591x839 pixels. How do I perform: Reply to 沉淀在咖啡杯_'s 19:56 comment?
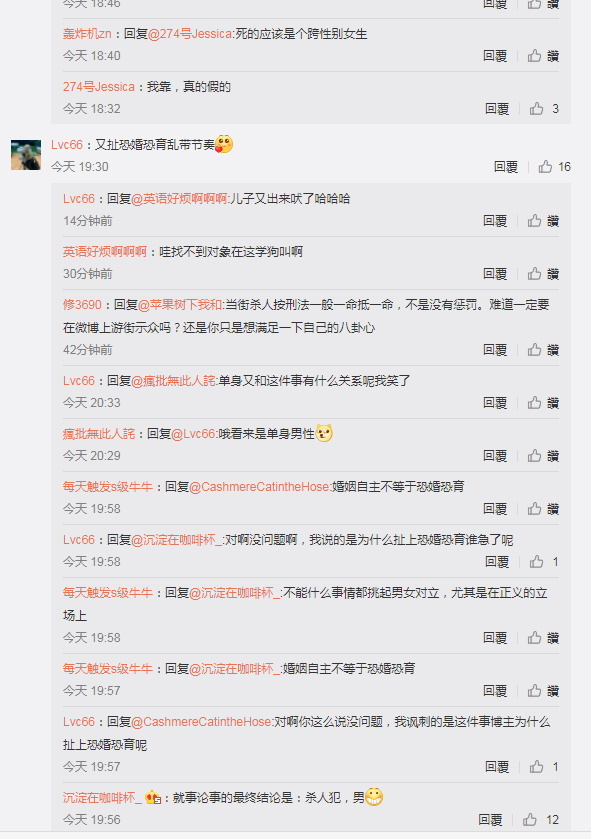pyautogui.click(x=490, y=820)
